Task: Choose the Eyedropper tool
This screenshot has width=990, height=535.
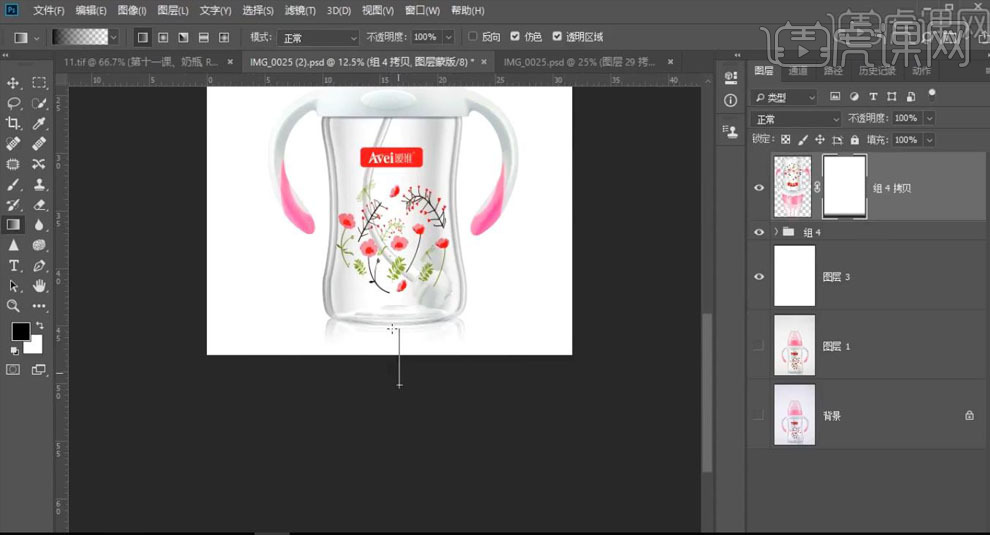Action: click(39, 123)
